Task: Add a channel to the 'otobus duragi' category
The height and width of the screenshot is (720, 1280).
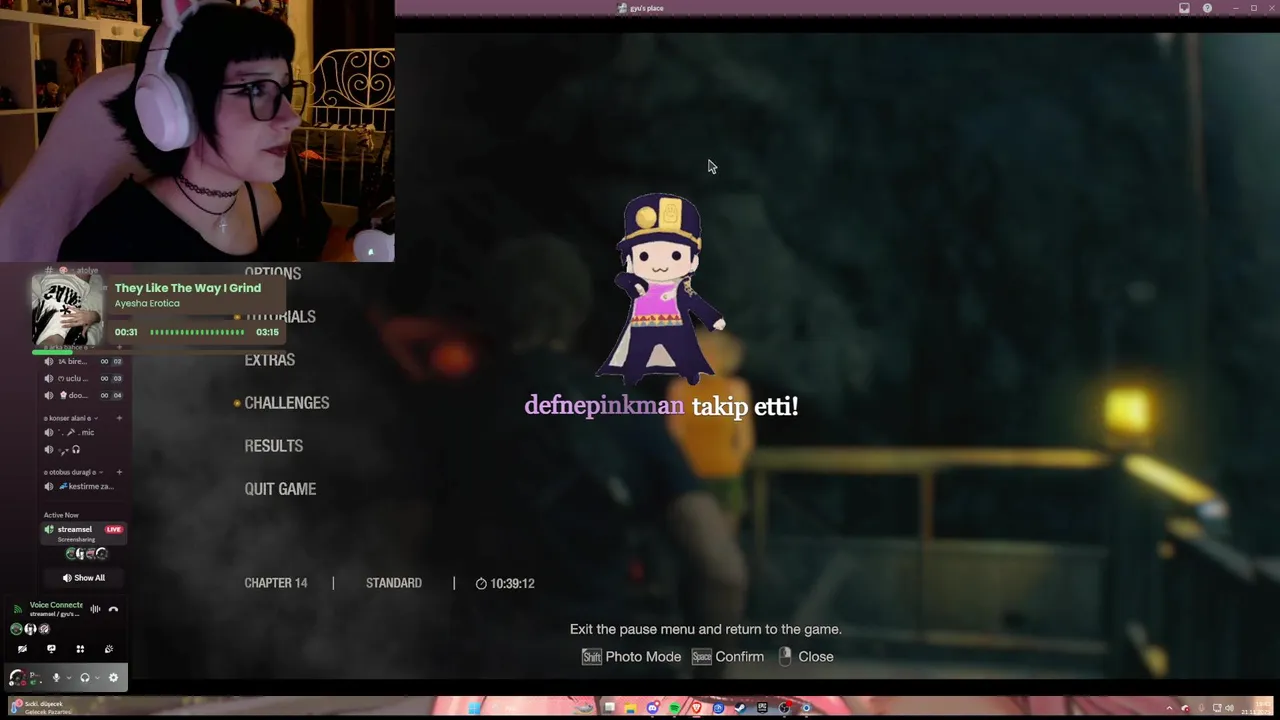Action: click(119, 472)
